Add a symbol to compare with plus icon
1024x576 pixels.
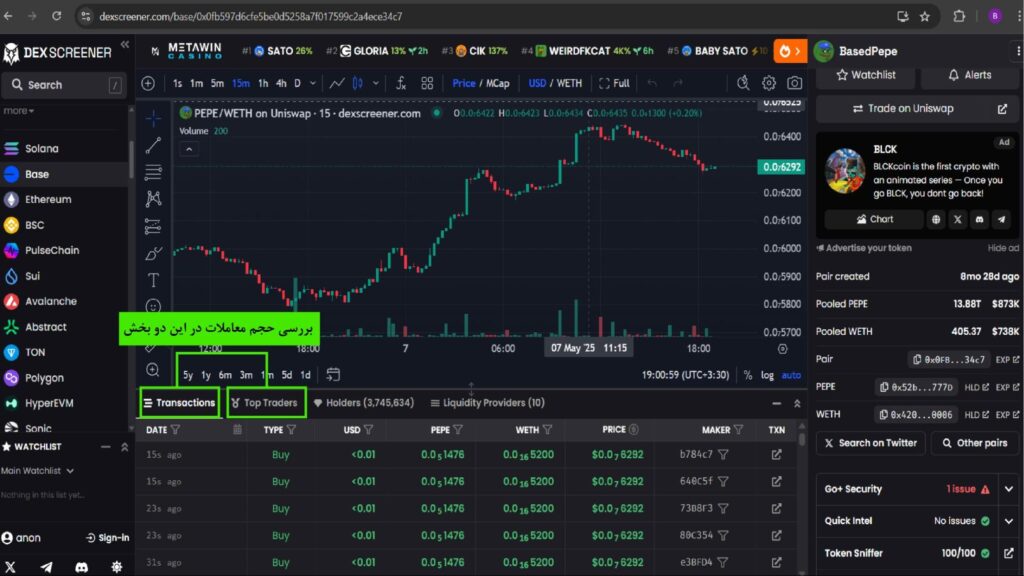tap(148, 84)
